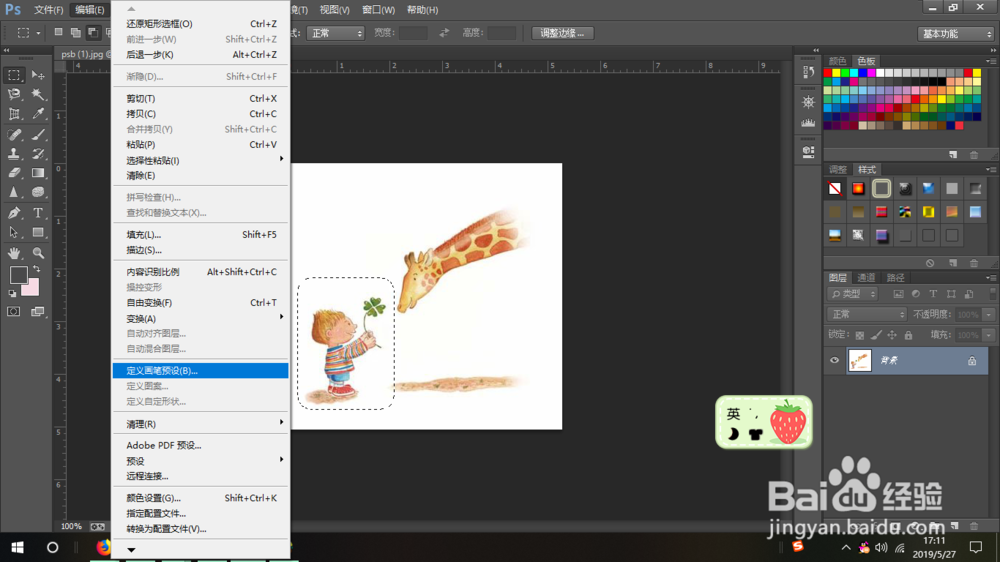
Task: Select the Crop tool
Action: [14, 114]
